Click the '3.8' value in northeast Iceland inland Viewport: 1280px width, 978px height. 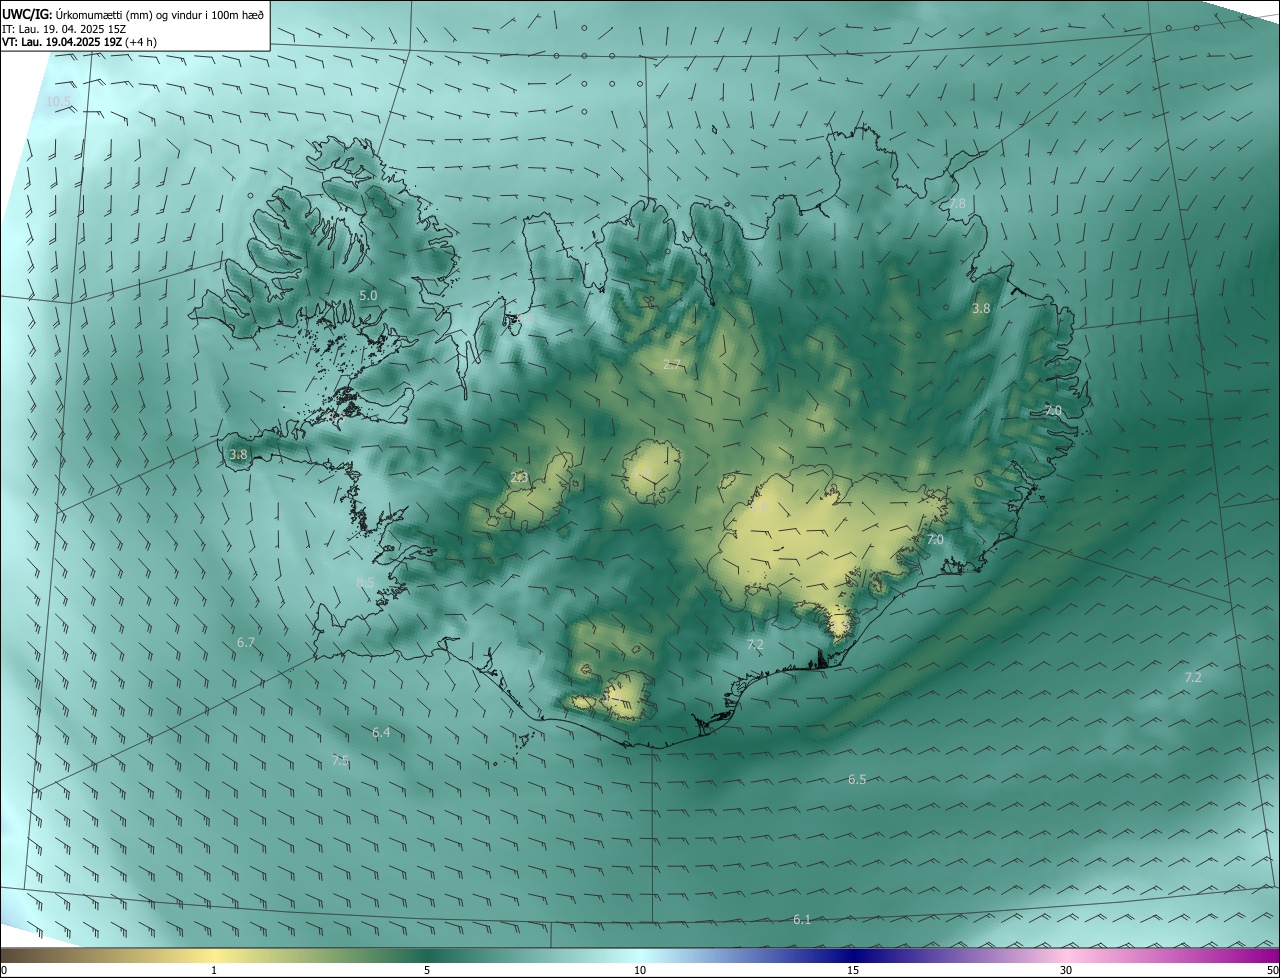coord(981,309)
